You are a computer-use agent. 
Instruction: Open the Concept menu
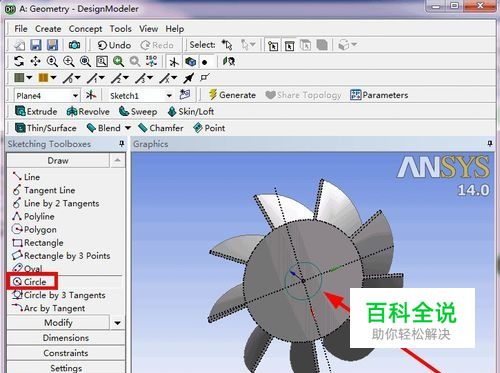point(85,29)
